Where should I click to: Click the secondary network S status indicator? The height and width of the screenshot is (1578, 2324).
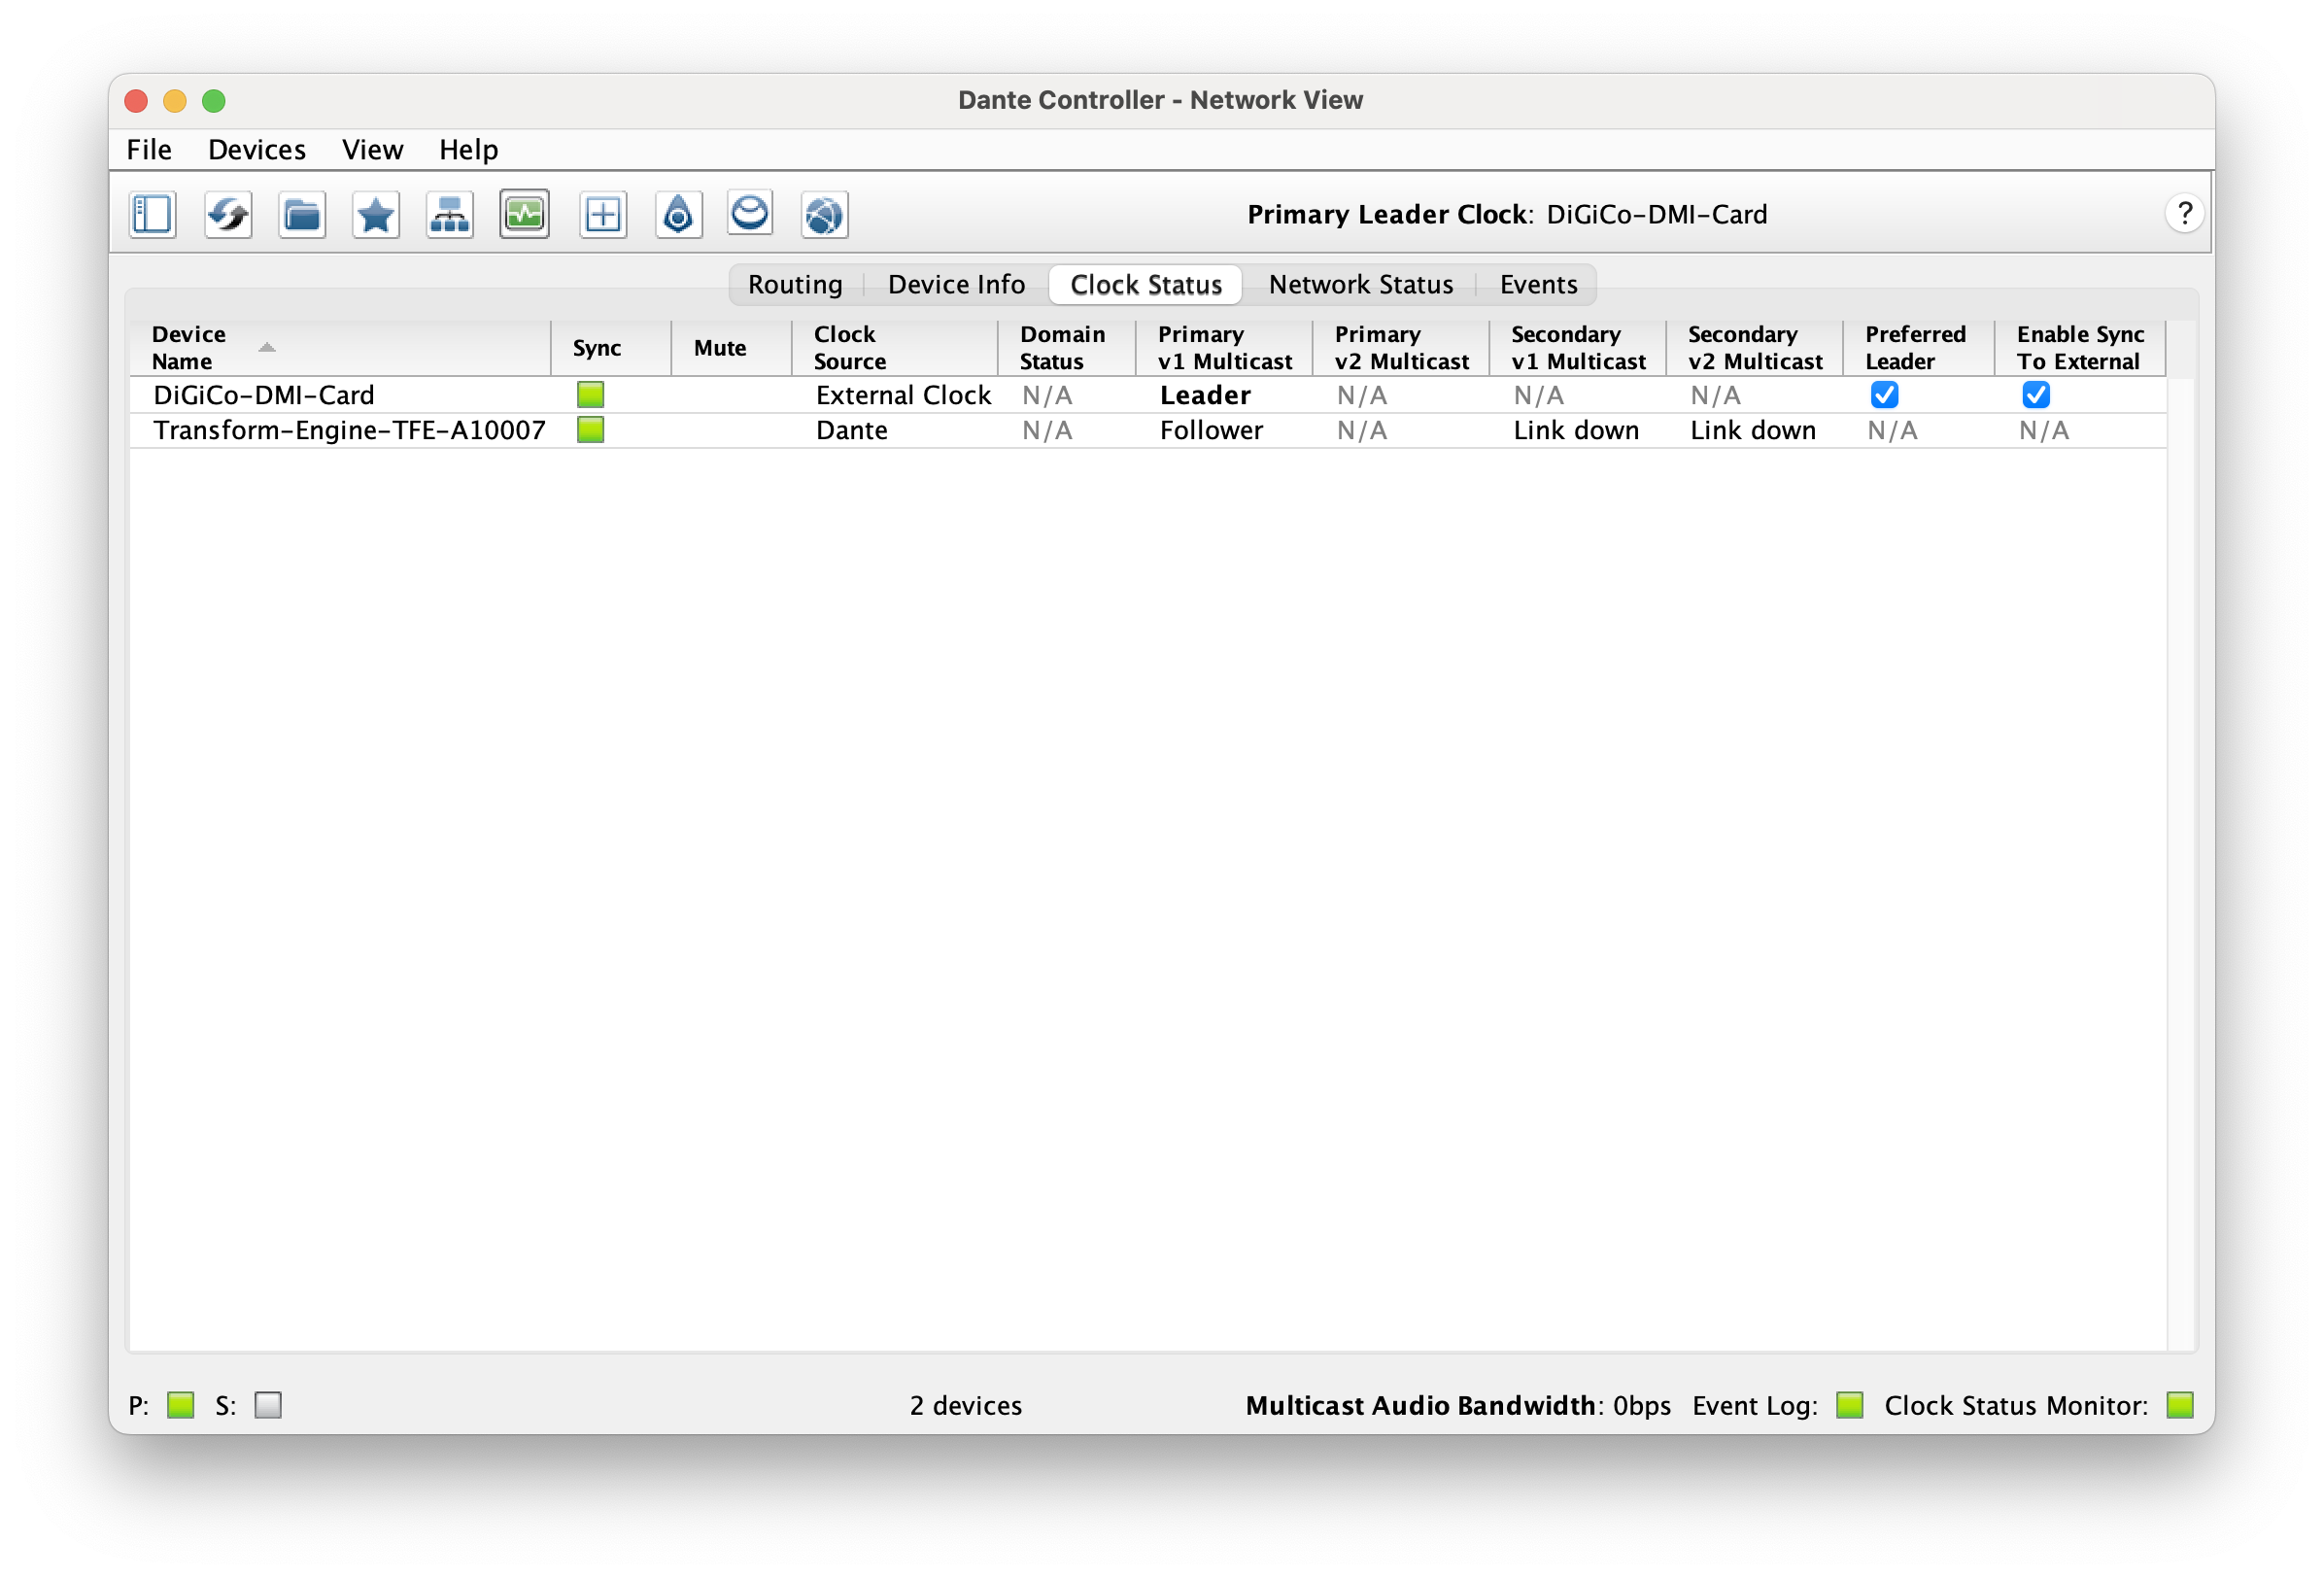coord(268,1406)
